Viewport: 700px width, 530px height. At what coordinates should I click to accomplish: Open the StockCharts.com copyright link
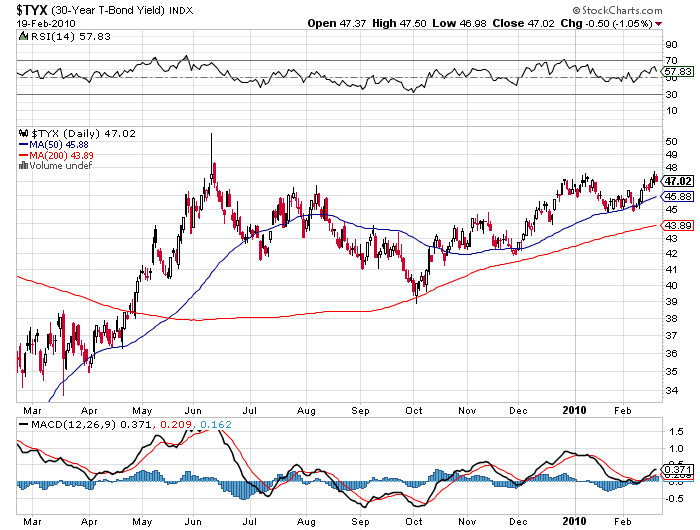(617, 10)
